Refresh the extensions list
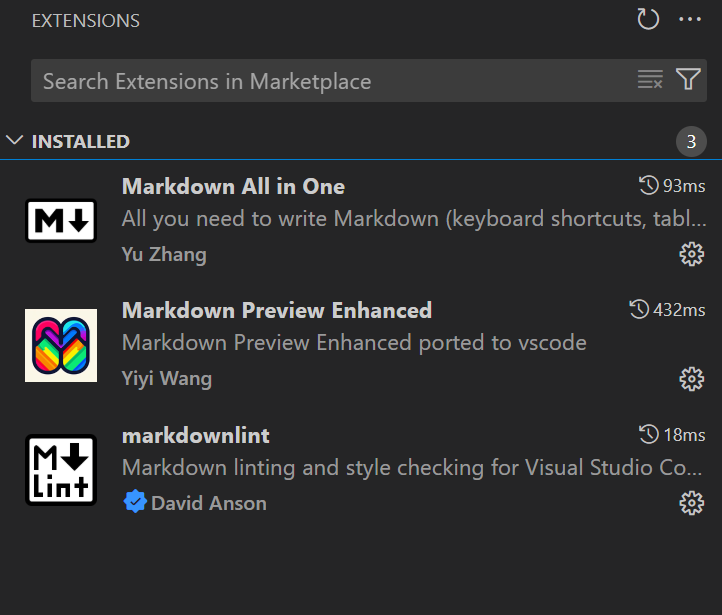The width and height of the screenshot is (722, 615). [648, 20]
